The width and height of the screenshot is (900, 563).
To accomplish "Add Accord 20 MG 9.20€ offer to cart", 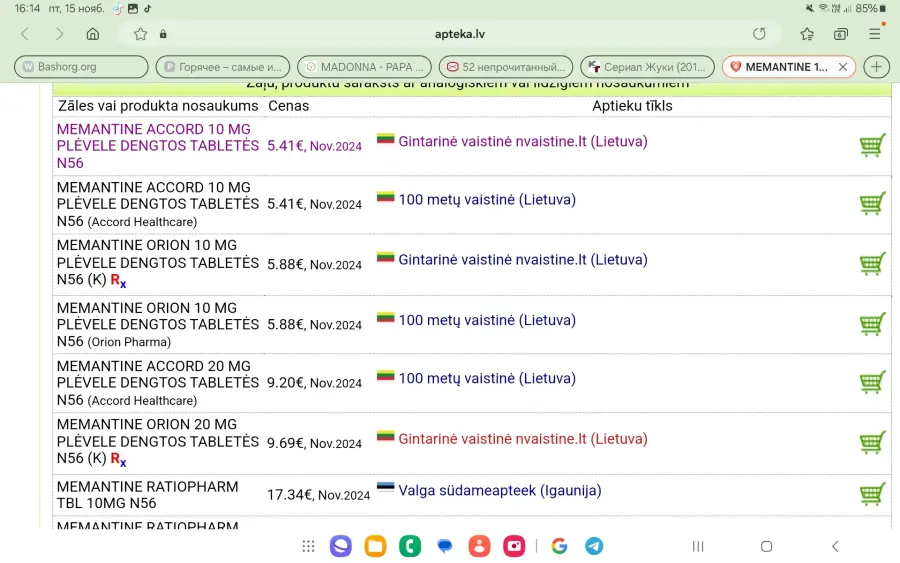I will tap(872, 382).
